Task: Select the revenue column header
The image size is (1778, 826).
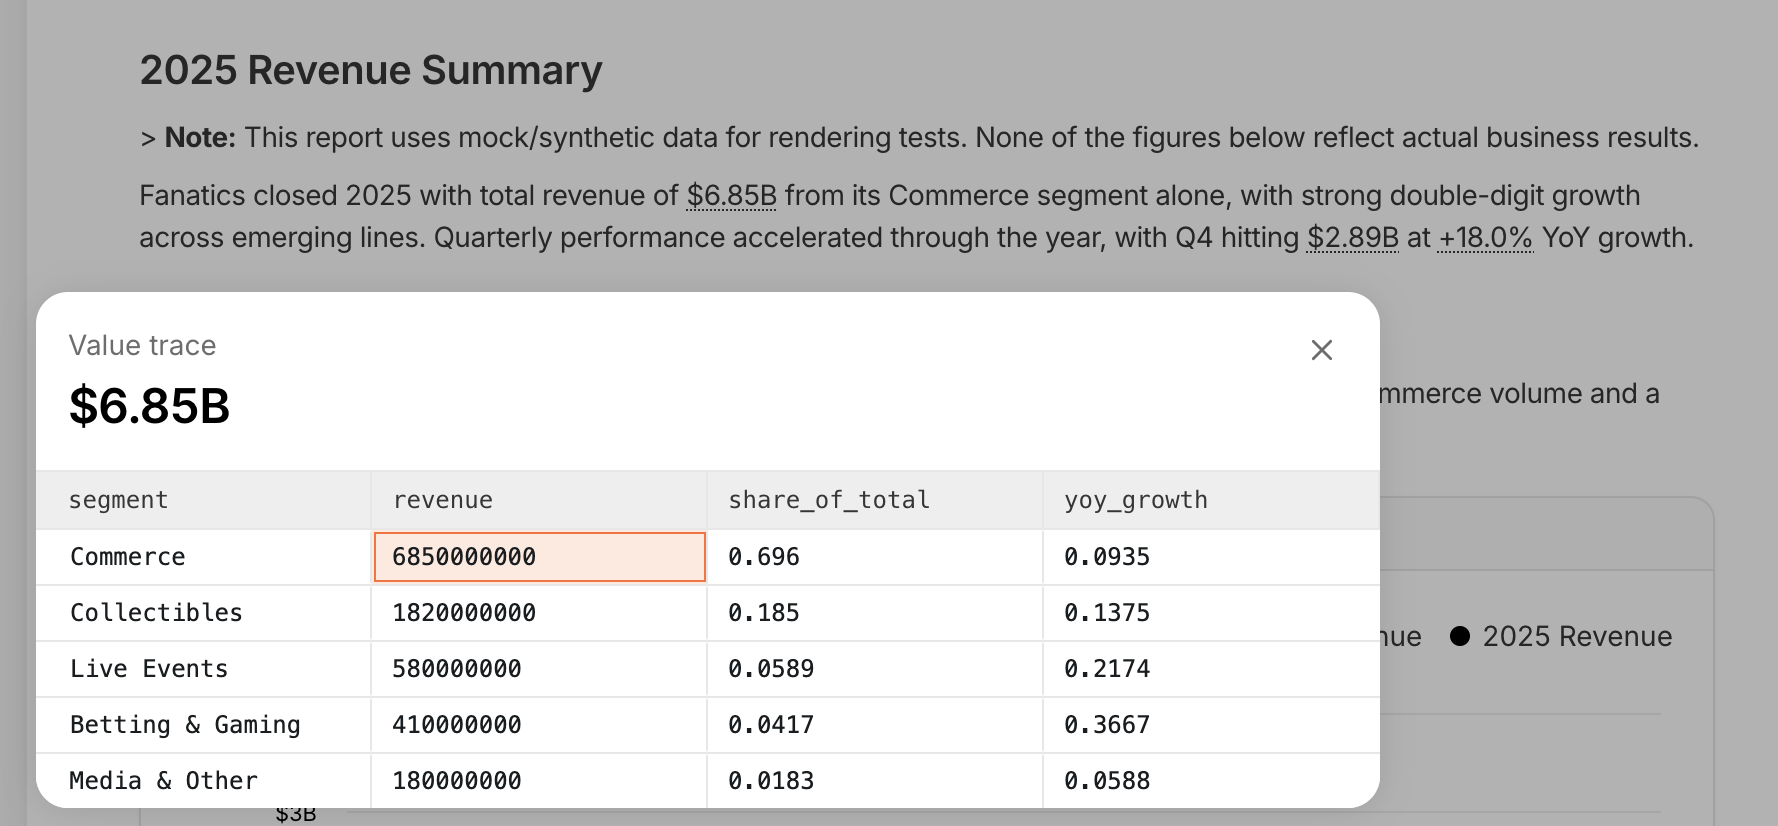Action: point(539,500)
